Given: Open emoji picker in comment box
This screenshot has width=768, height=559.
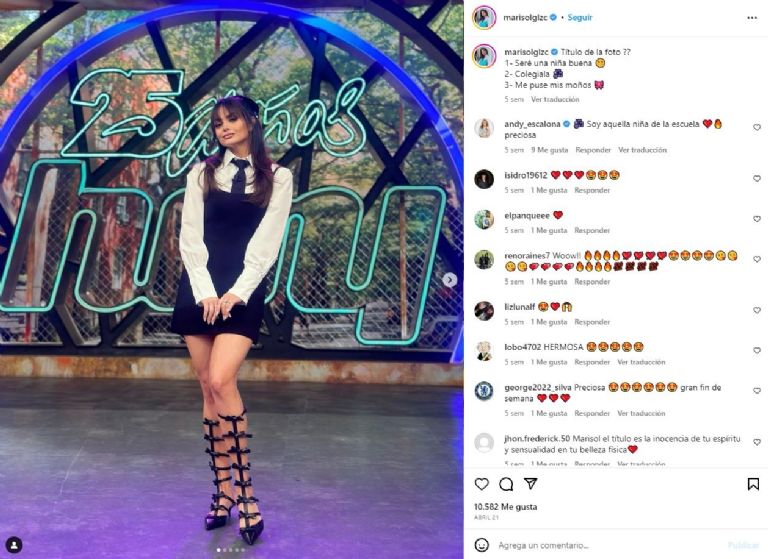Looking at the screenshot, I should (482, 545).
